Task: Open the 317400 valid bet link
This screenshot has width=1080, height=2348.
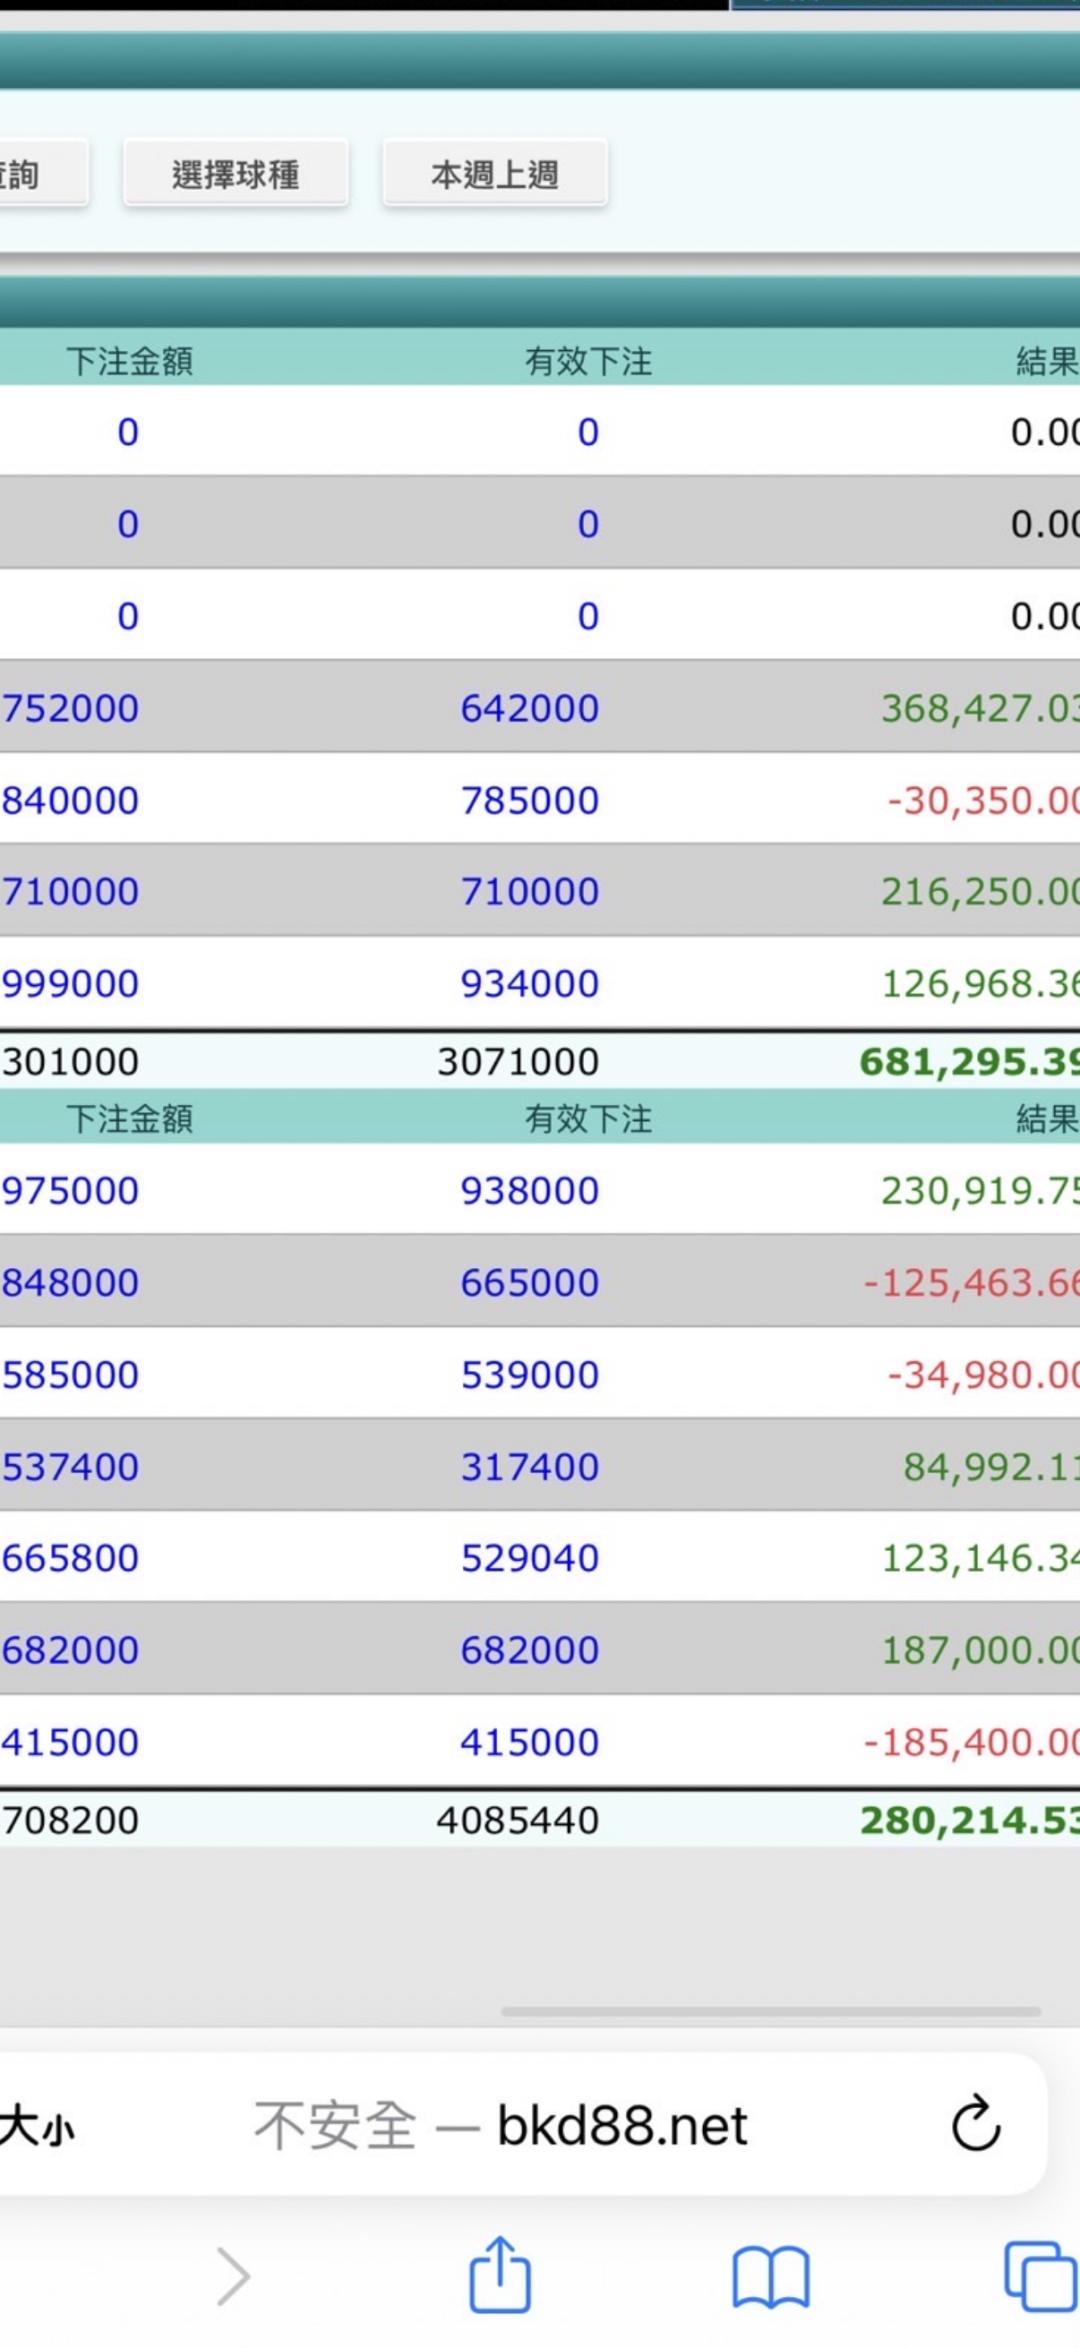Action: coord(529,1467)
